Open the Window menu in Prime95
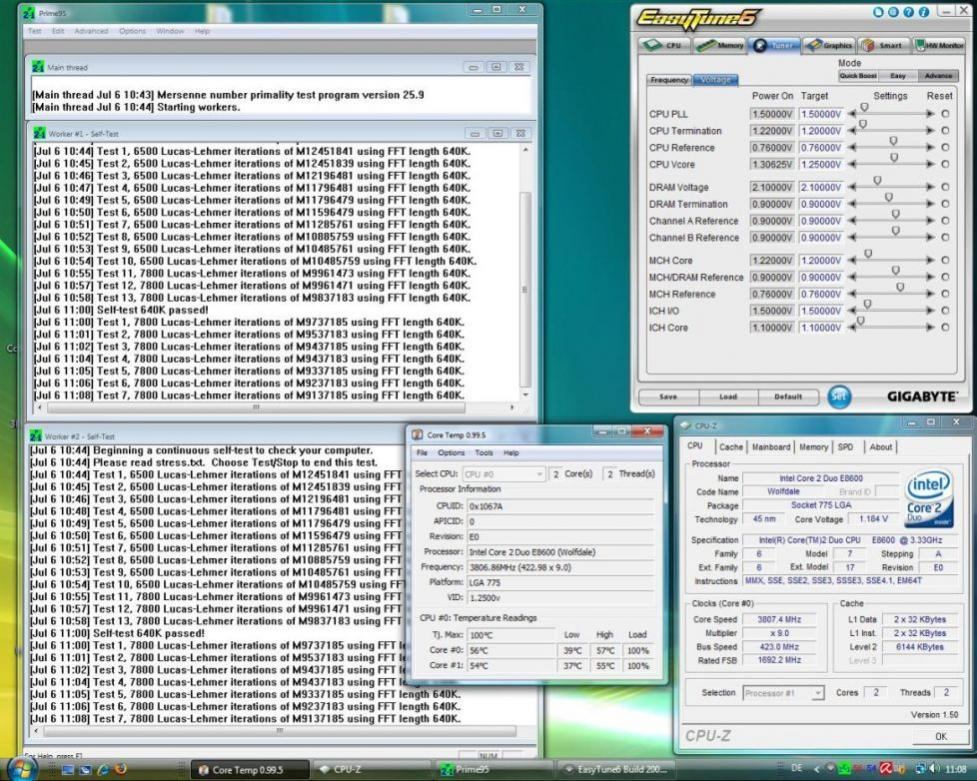Screen dimensions: 977x781 coord(170,31)
